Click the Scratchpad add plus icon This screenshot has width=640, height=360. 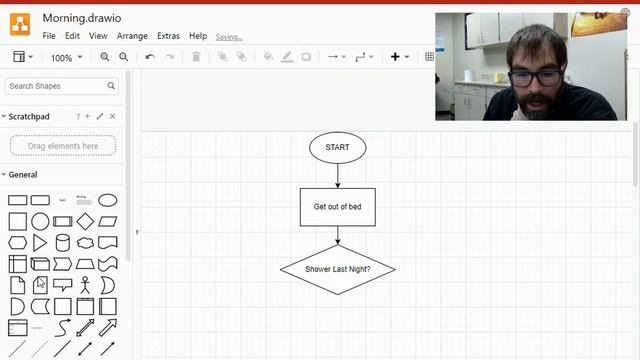point(87,116)
